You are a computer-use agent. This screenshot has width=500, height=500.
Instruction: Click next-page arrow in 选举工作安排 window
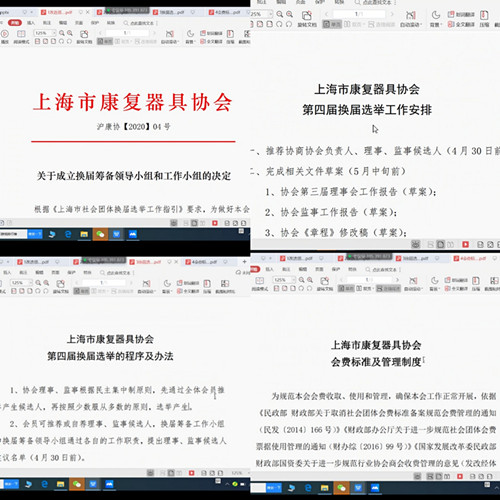coord(392,14)
